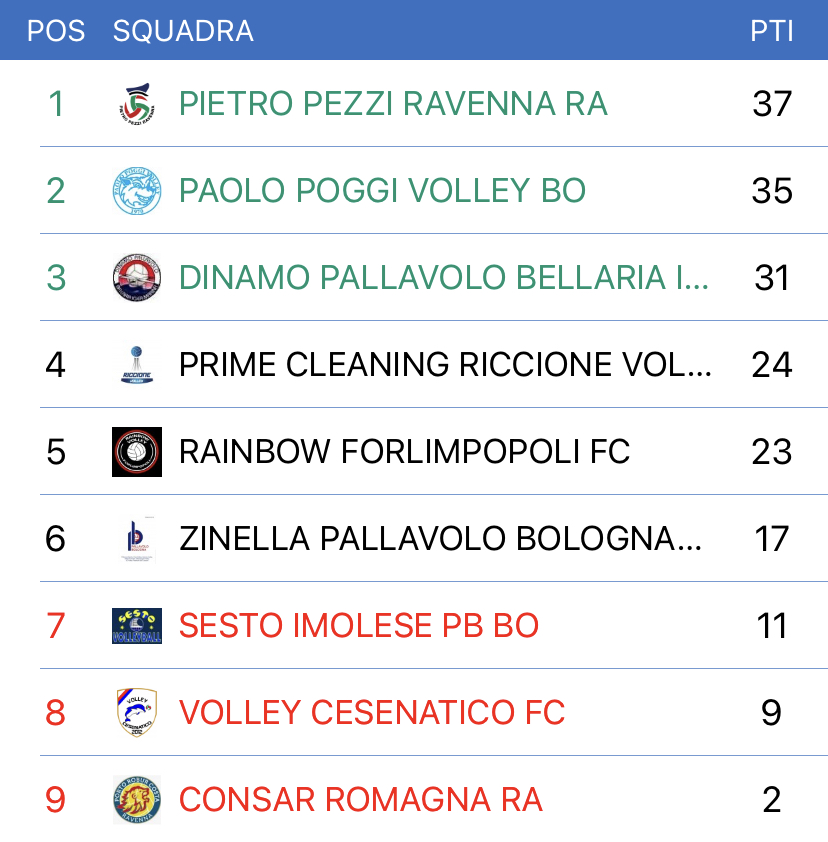Image resolution: width=828 pixels, height=842 pixels.
Task: Select RAINBOW FORLIMPOPOLI FC team name
Action: click(x=404, y=452)
